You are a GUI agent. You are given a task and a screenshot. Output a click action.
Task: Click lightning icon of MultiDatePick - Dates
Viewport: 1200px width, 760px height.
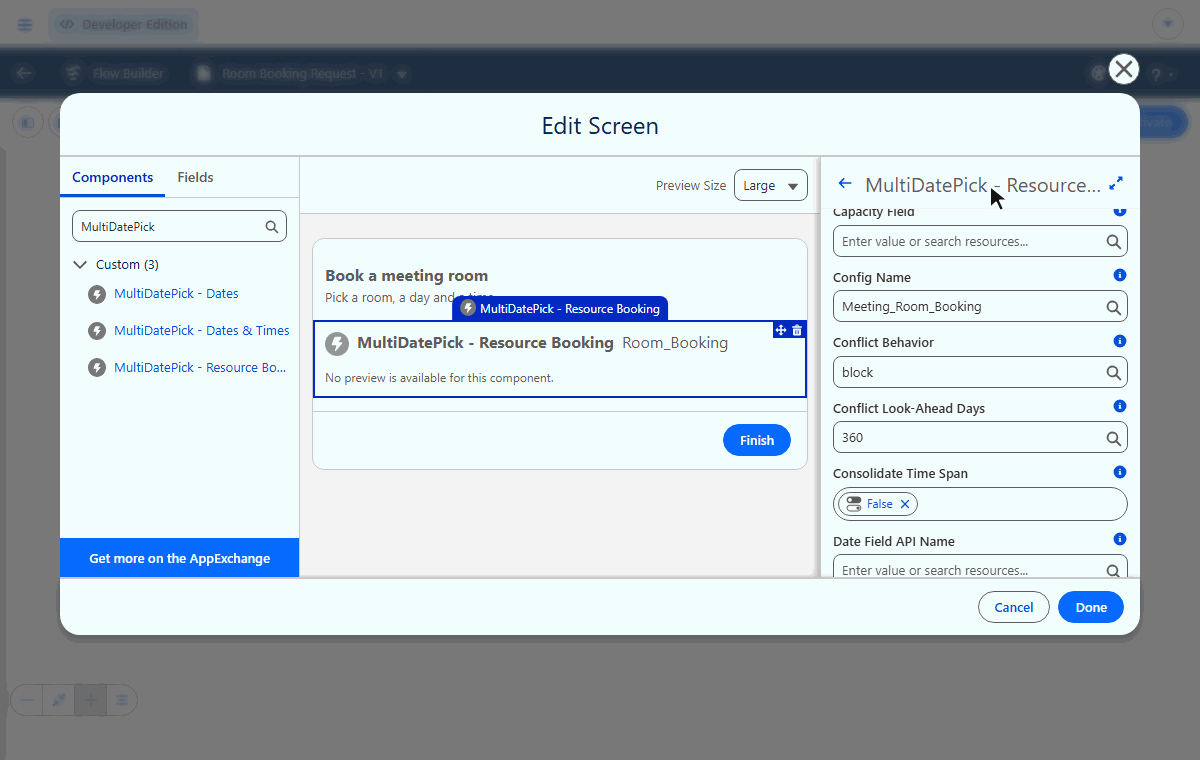pos(97,294)
